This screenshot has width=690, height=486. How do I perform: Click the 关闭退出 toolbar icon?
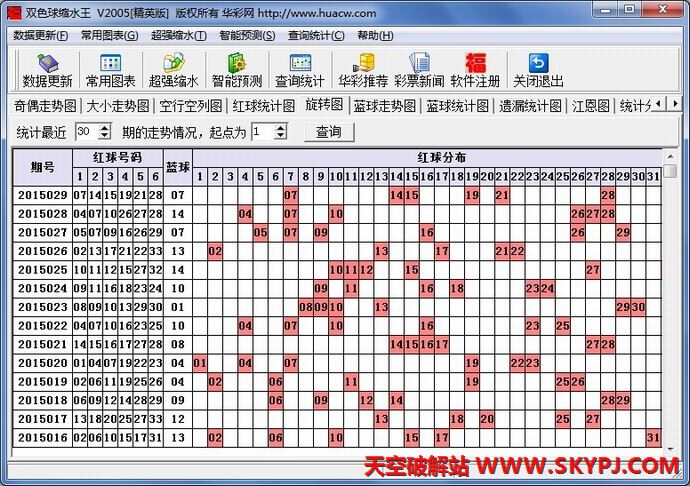pyautogui.click(x=538, y=70)
